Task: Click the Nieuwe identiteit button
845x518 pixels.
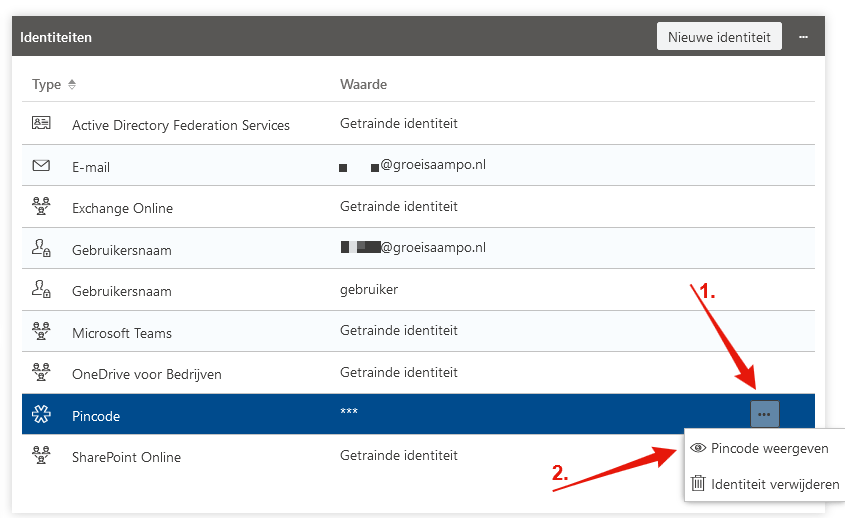Action: coord(718,37)
